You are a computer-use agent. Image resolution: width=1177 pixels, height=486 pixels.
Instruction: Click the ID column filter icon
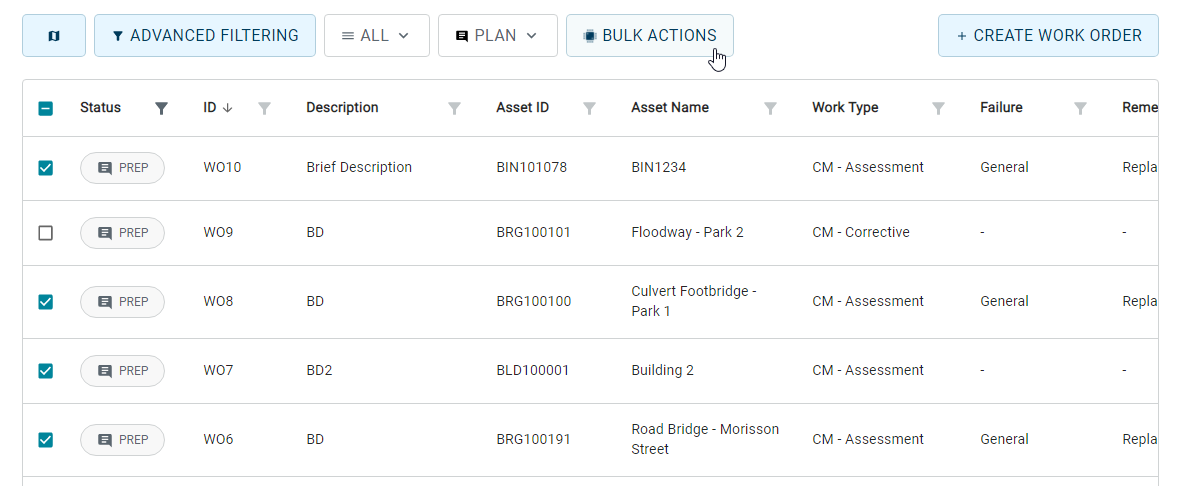[x=264, y=108]
